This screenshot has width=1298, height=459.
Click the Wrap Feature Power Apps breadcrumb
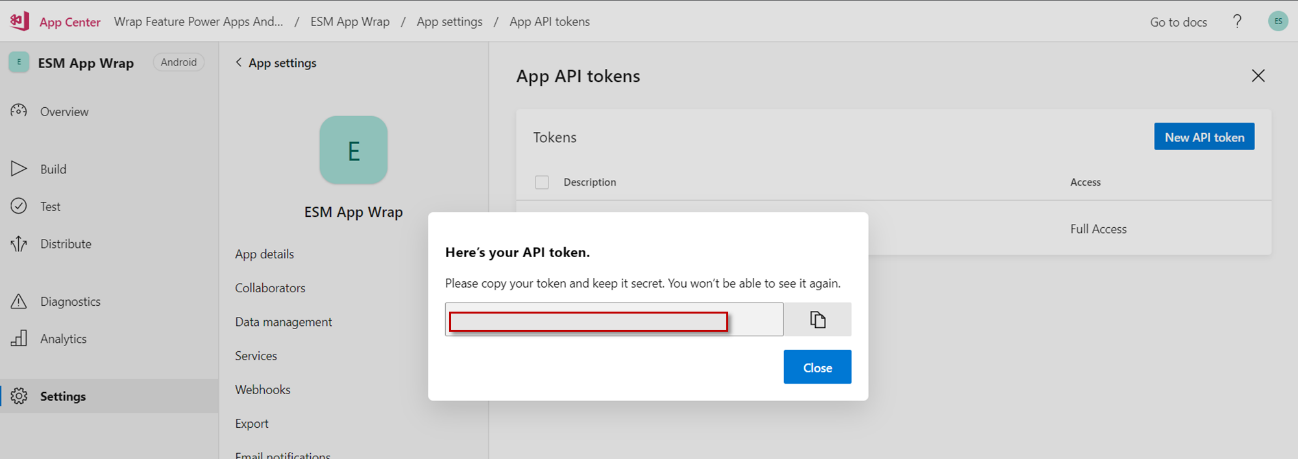[198, 22]
